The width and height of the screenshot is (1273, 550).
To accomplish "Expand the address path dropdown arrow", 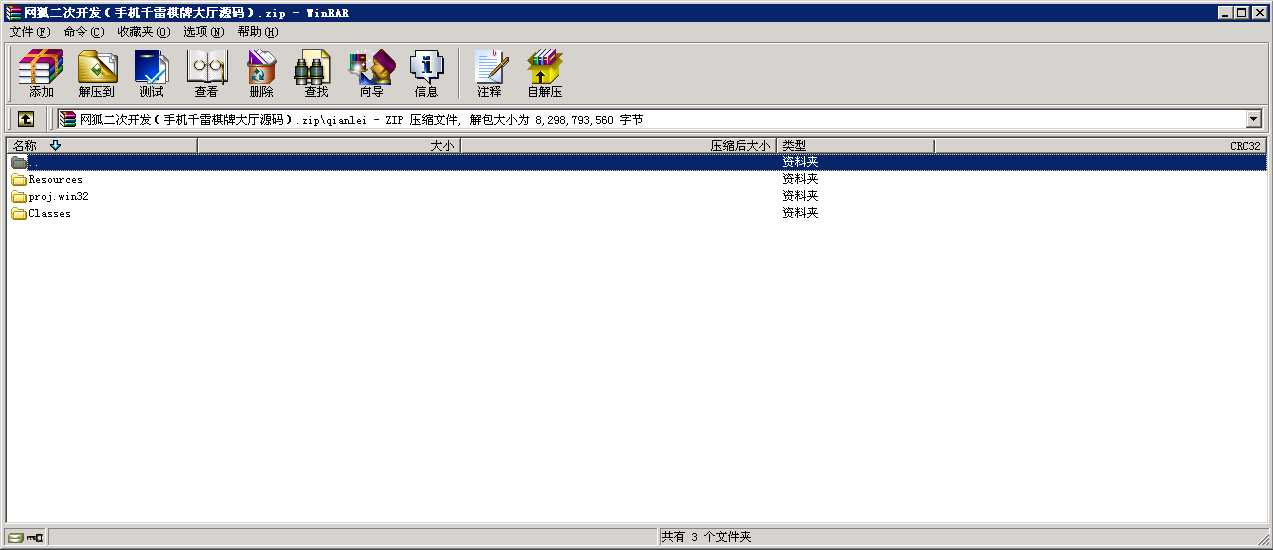I will (x=1254, y=119).
